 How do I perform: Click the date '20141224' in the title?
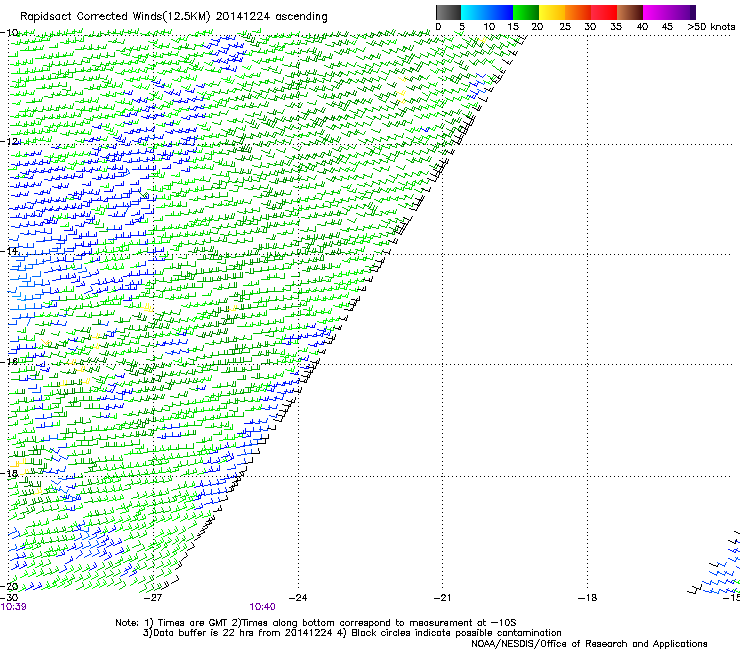(x=243, y=17)
